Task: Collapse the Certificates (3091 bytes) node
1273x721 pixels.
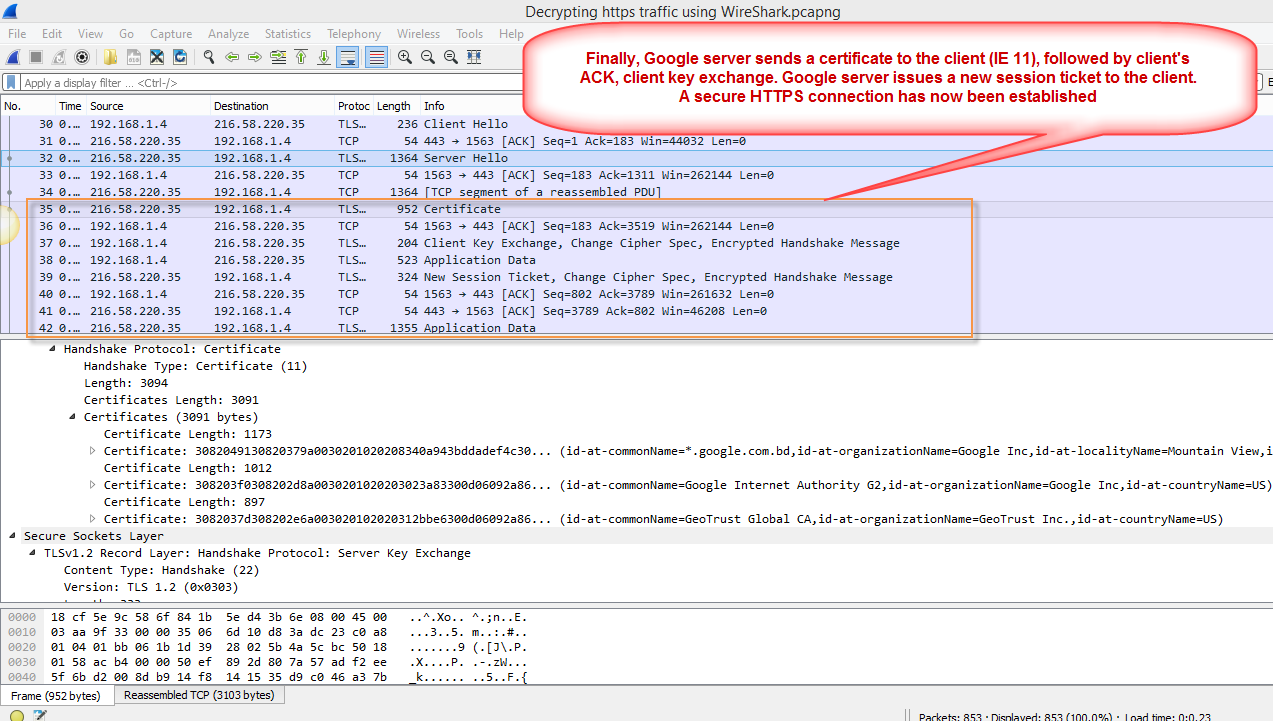Action: (72, 417)
